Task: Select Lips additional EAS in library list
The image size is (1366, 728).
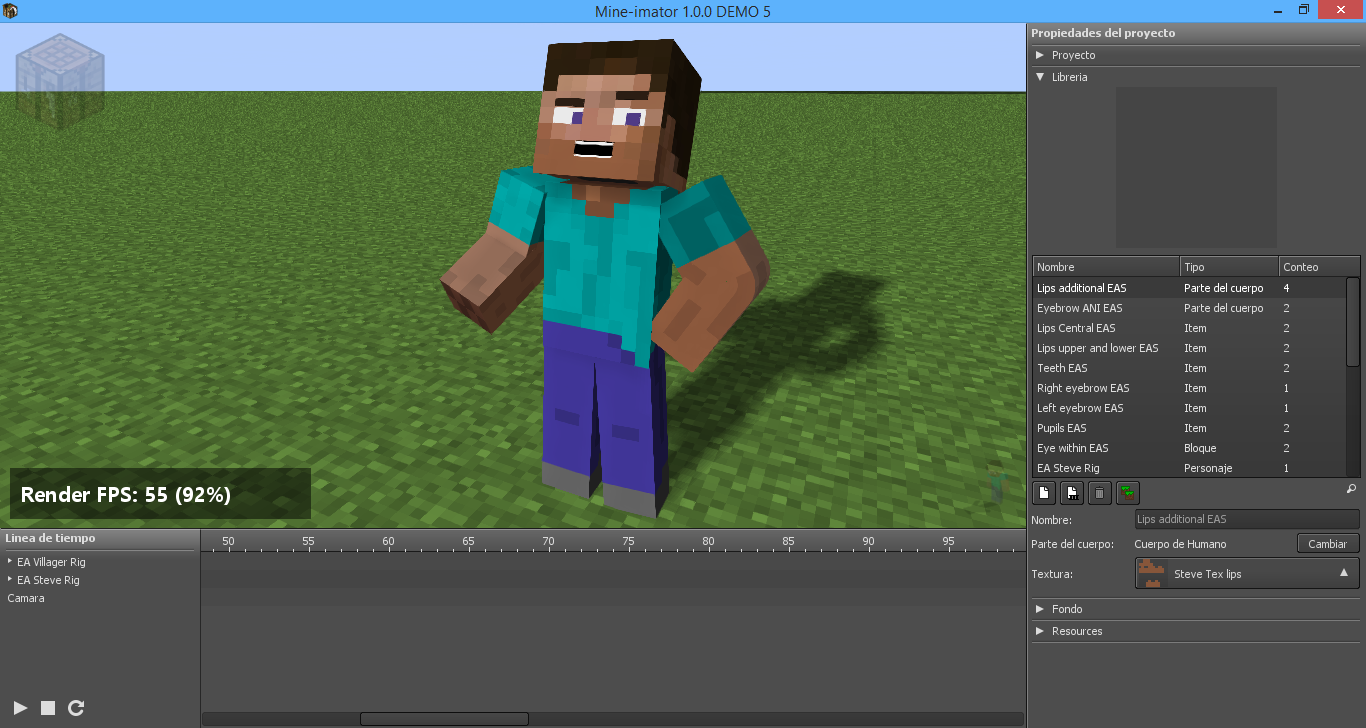Action: pyautogui.click(x=1189, y=288)
